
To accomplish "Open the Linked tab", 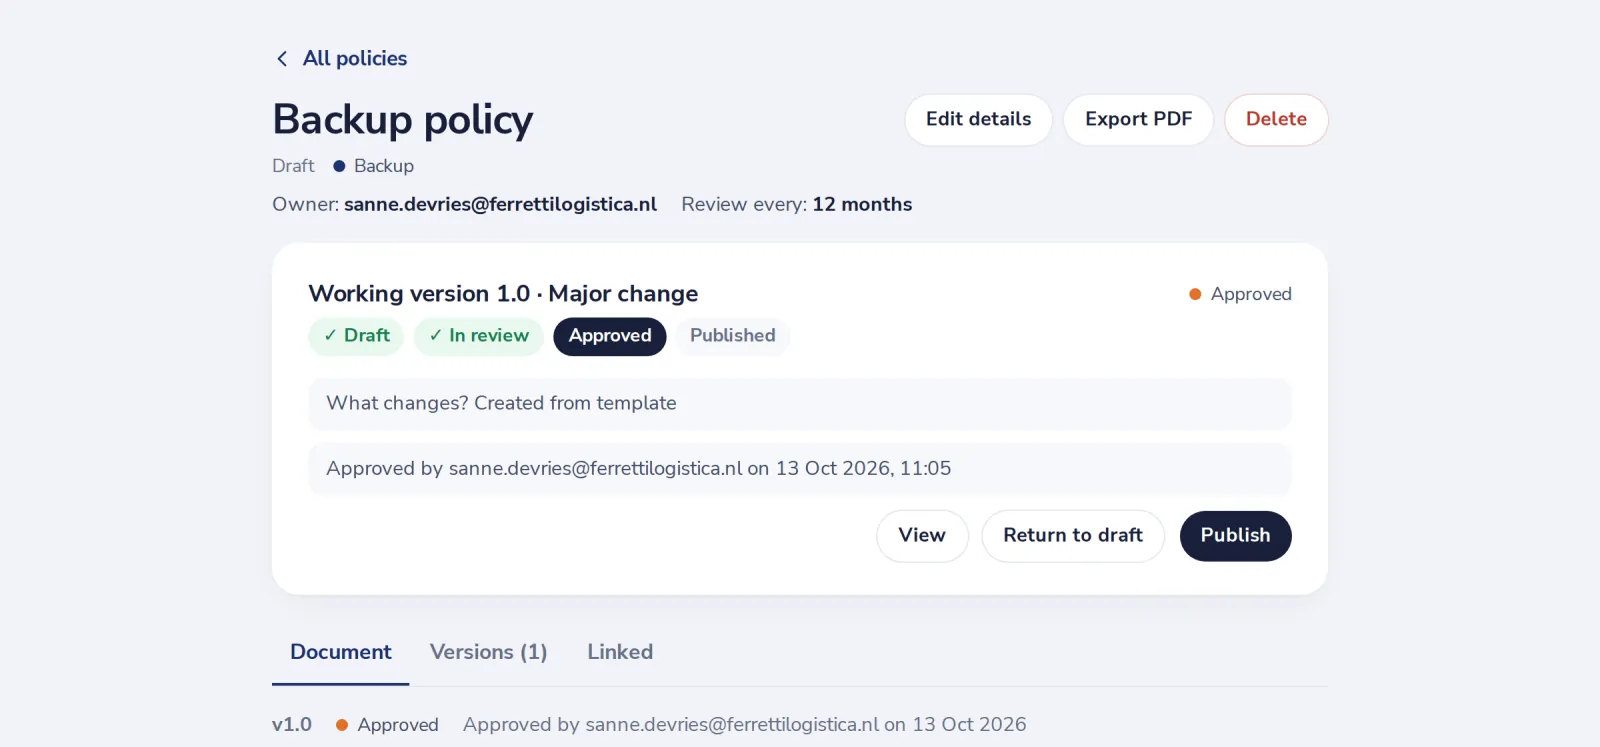I will click(x=620, y=652).
